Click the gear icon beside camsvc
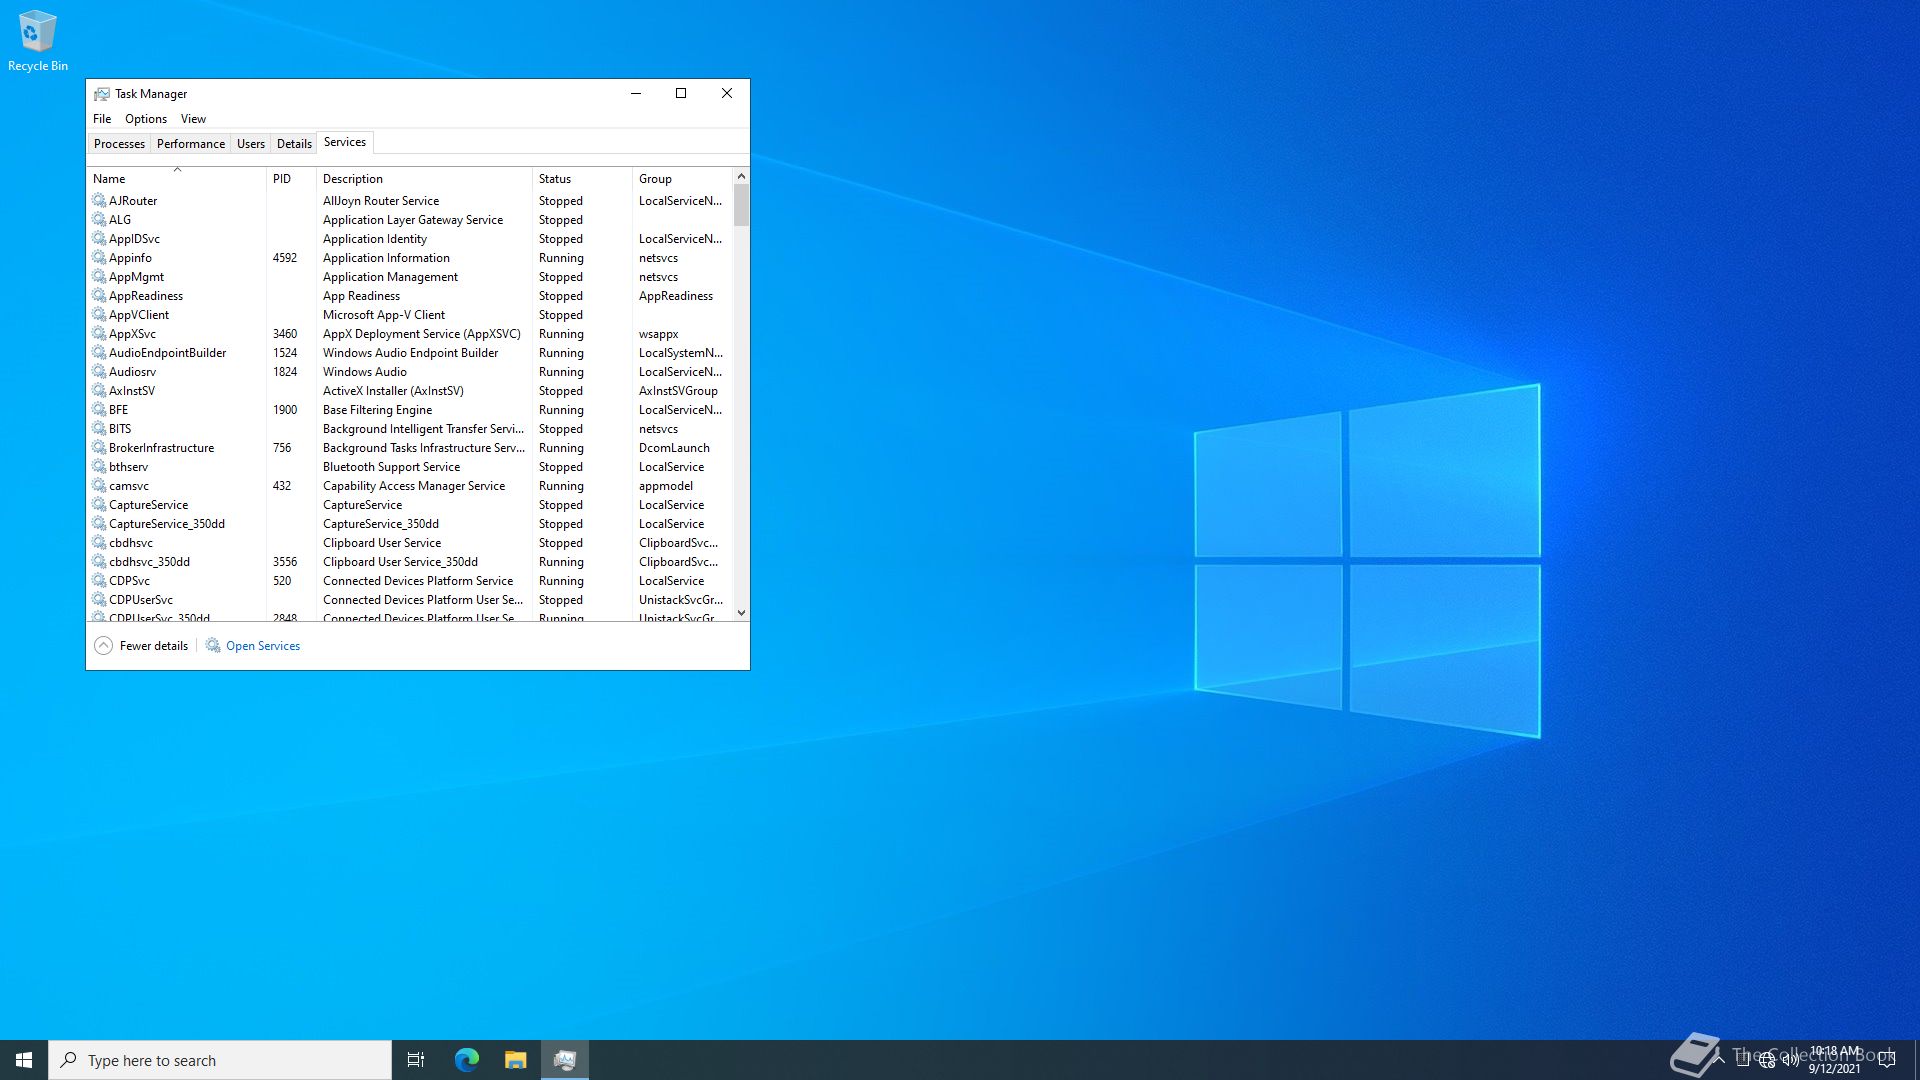Viewport: 1920px width, 1080px height. [x=99, y=486]
